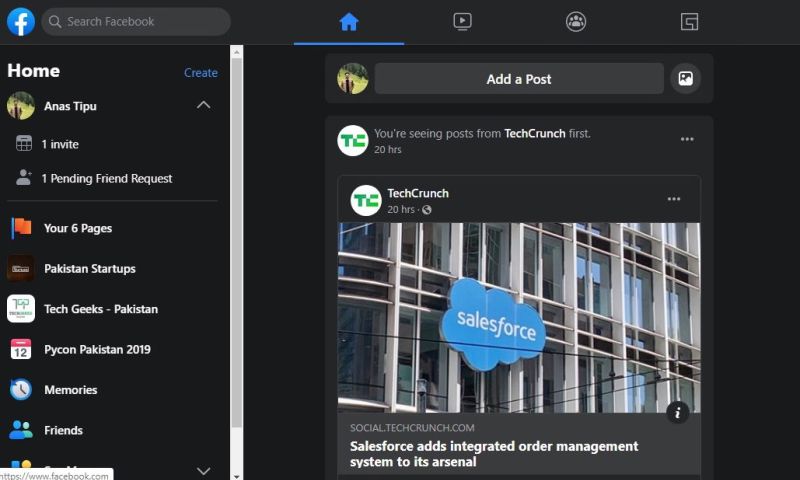800x480 pixels.
Task: Click the info icon on Salesforce image
Action: tap(678, 412)
